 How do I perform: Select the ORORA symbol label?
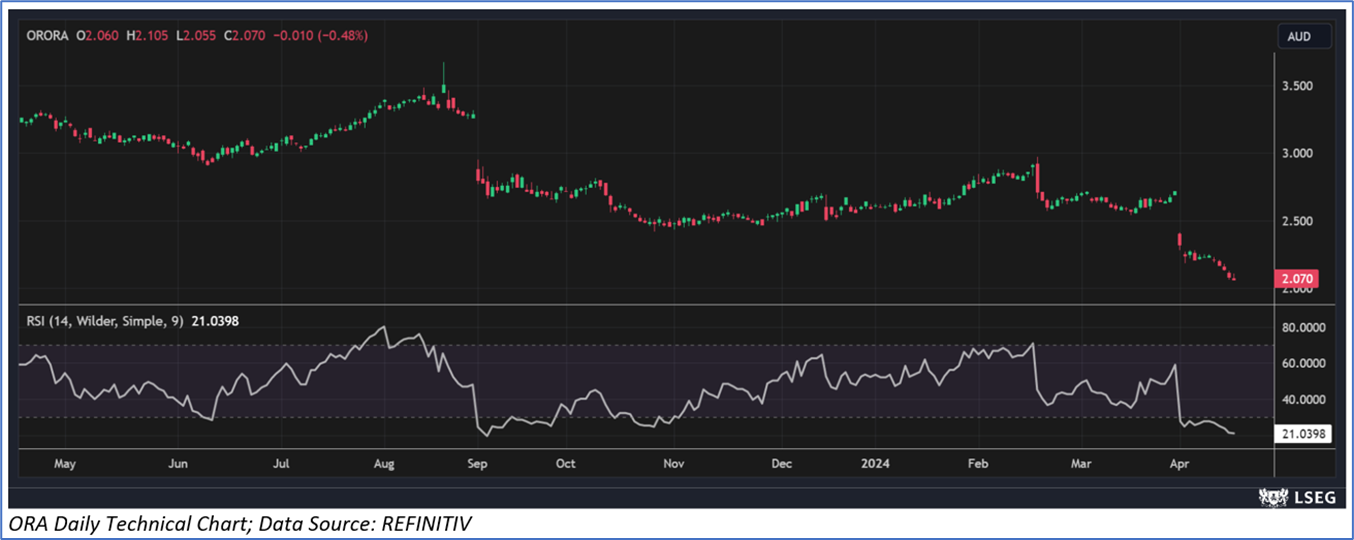(48, 36)
